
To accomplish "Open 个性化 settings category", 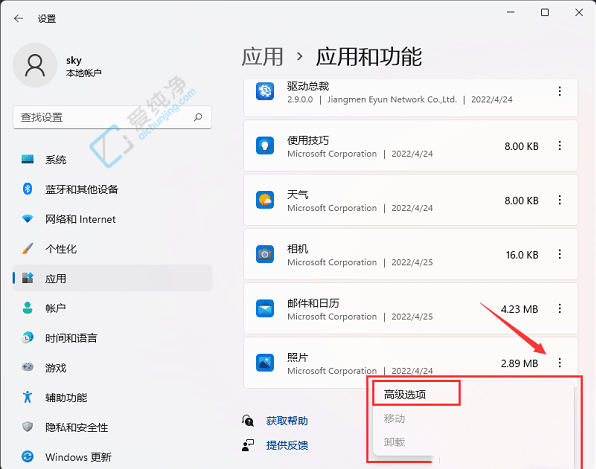I will pos(112,249).
